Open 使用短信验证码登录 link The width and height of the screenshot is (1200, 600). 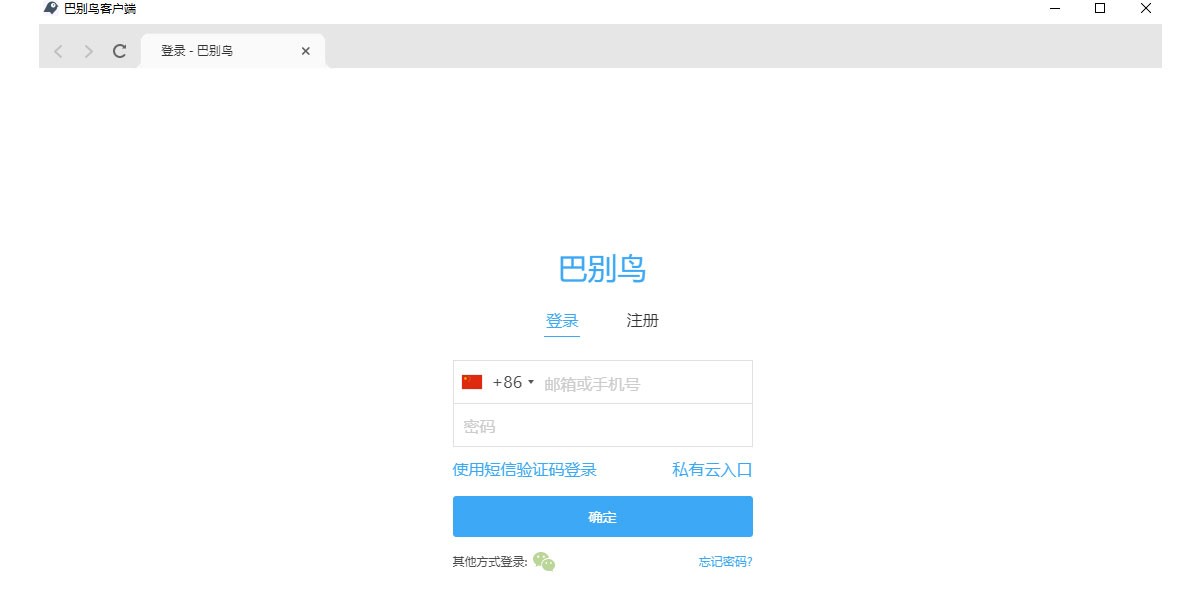[525, 470]
